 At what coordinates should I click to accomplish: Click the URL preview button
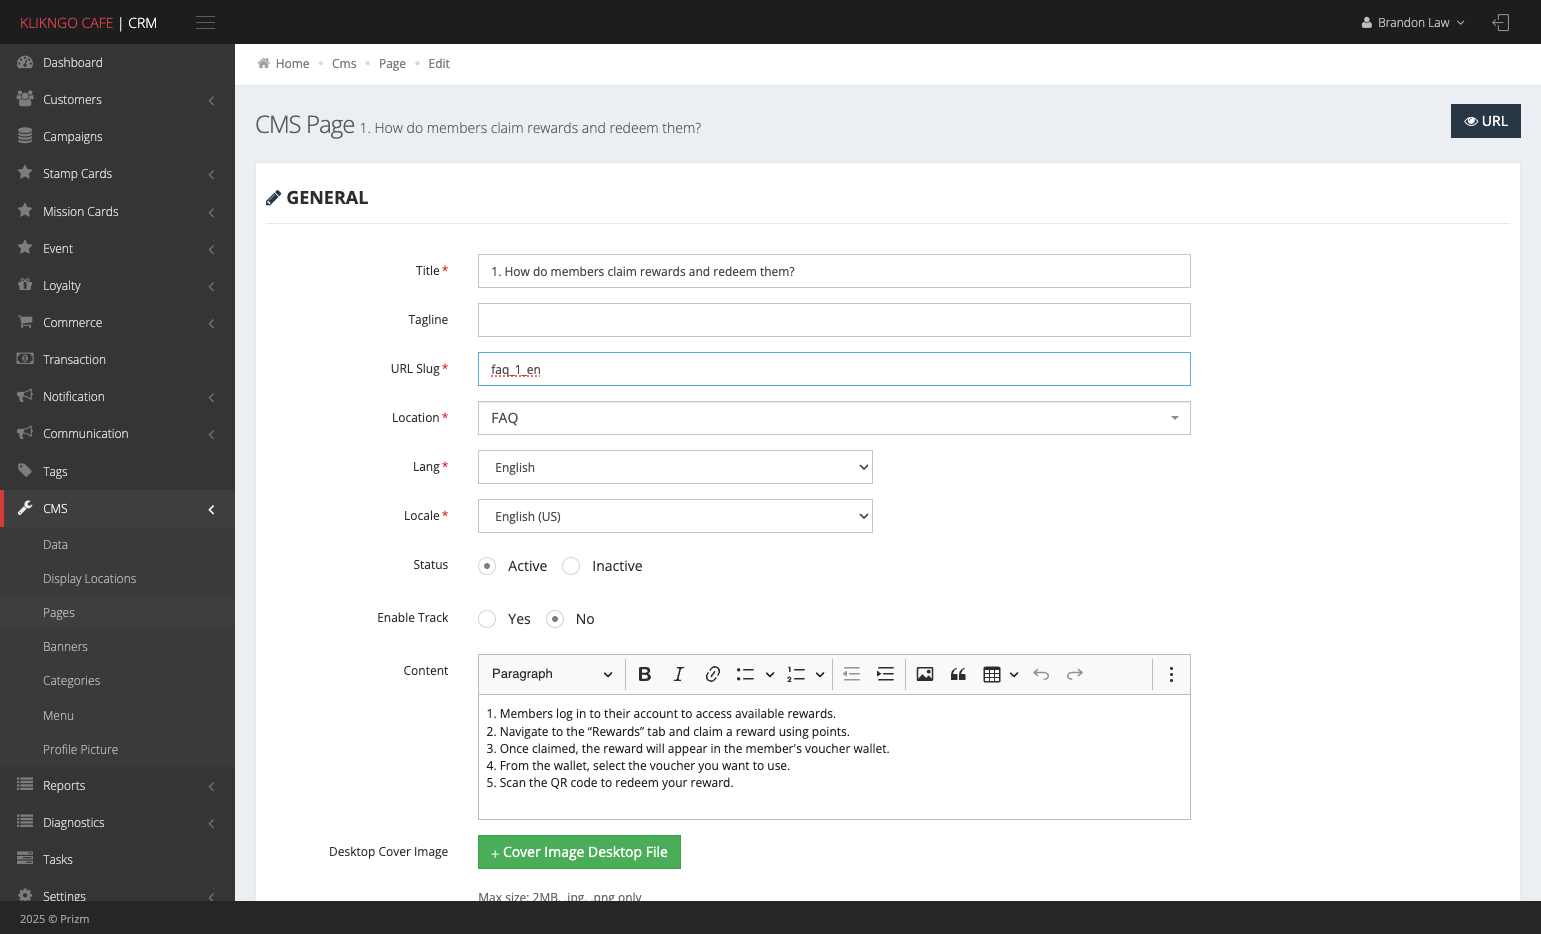(1485, 121)
